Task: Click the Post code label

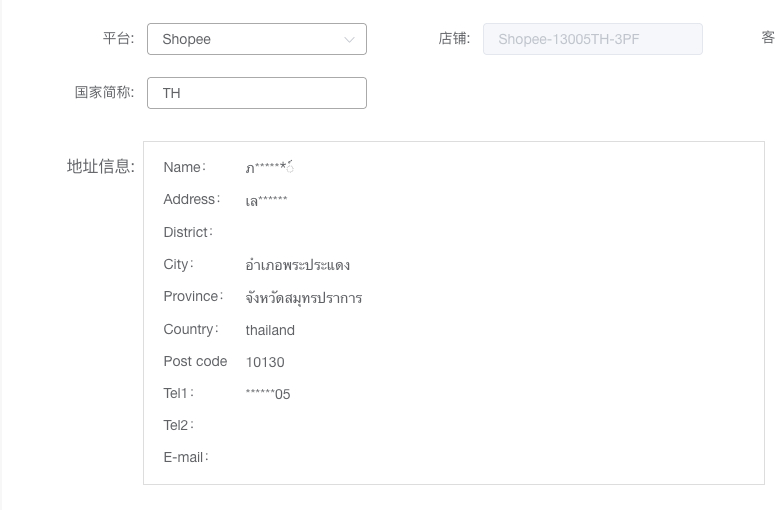Action: [195, 361]
